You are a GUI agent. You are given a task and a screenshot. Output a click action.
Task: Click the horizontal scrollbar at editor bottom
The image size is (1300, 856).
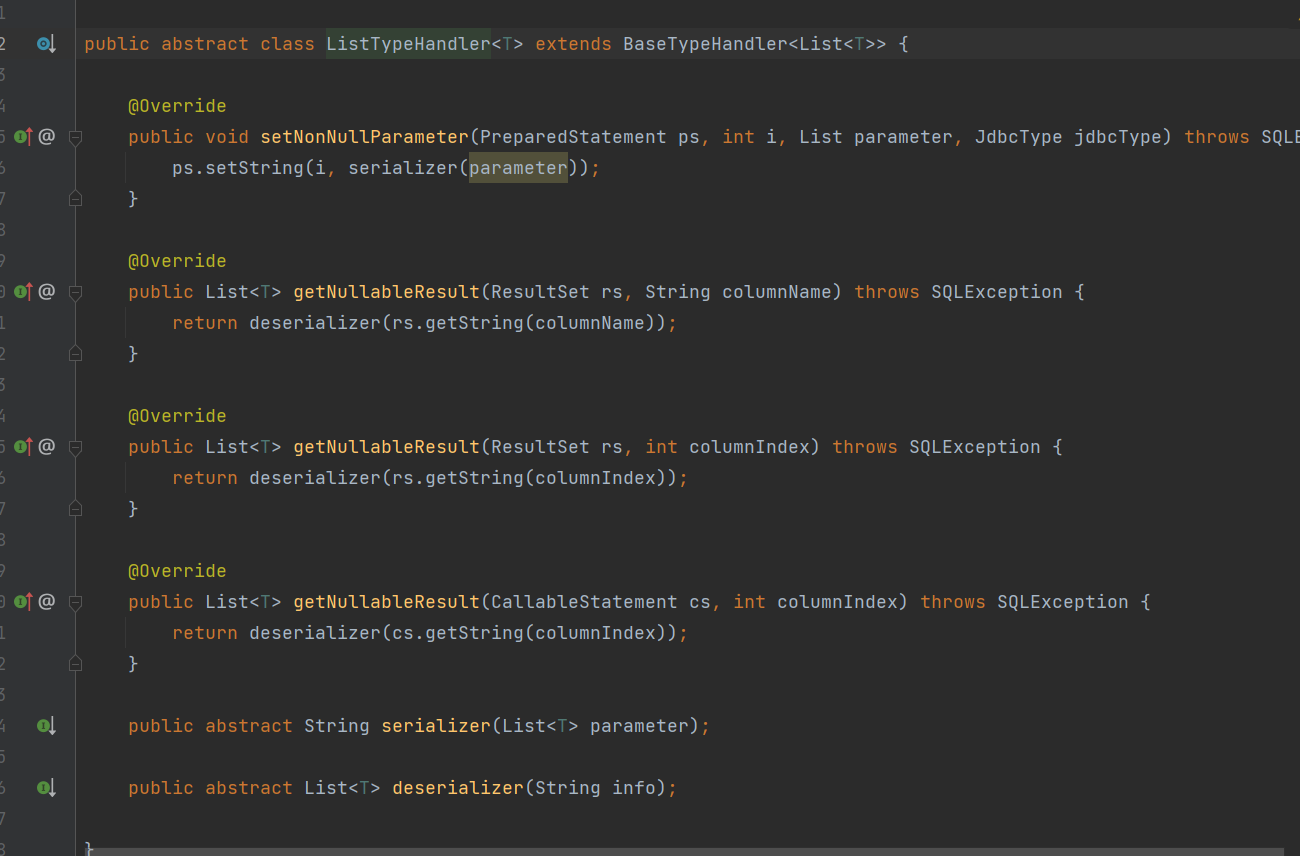(x=690, y=852)
